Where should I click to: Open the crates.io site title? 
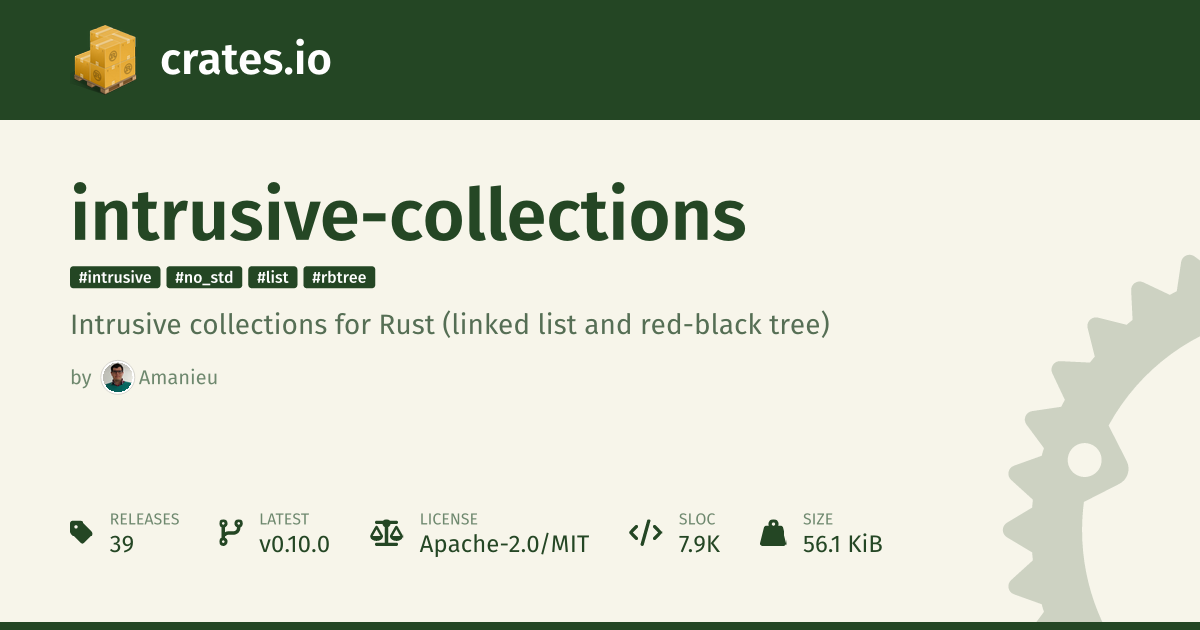[245, 60]
